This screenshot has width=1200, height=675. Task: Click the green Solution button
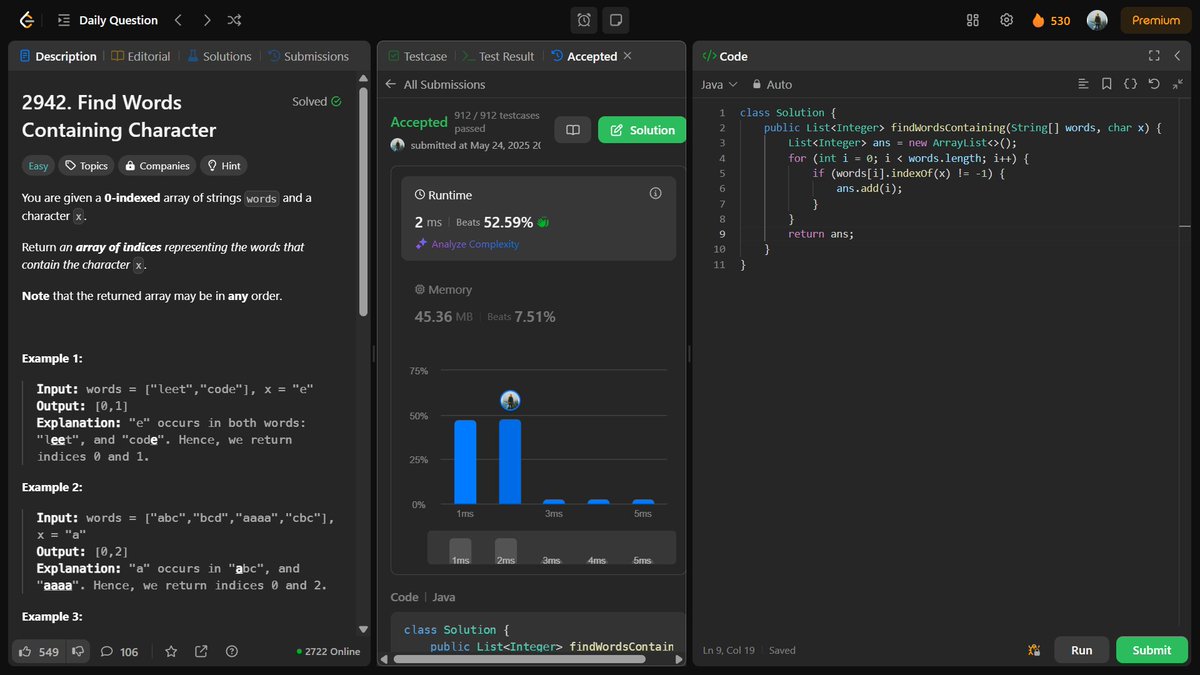click(642, 130)
